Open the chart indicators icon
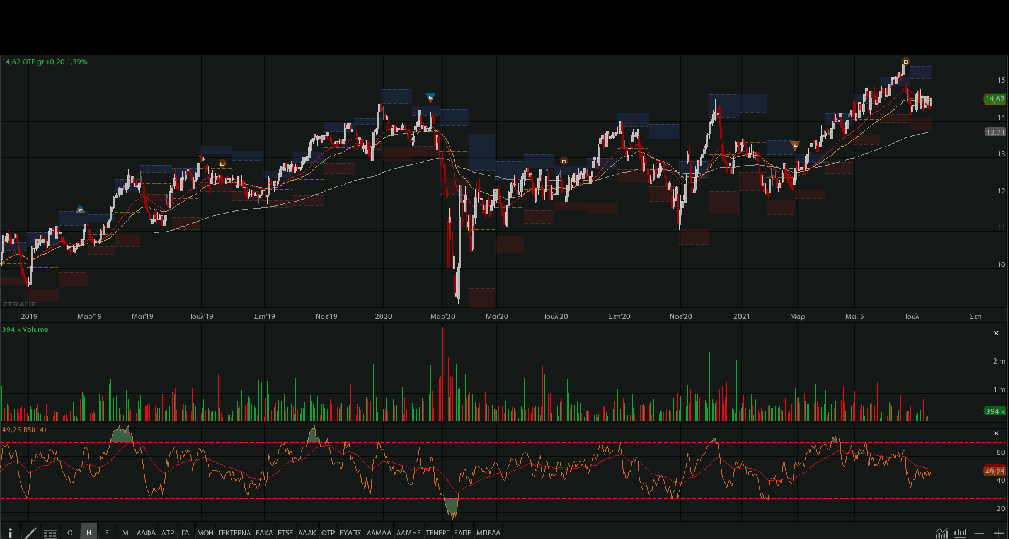This screenshot has height=539, width=1009. (x=942, y=532)
